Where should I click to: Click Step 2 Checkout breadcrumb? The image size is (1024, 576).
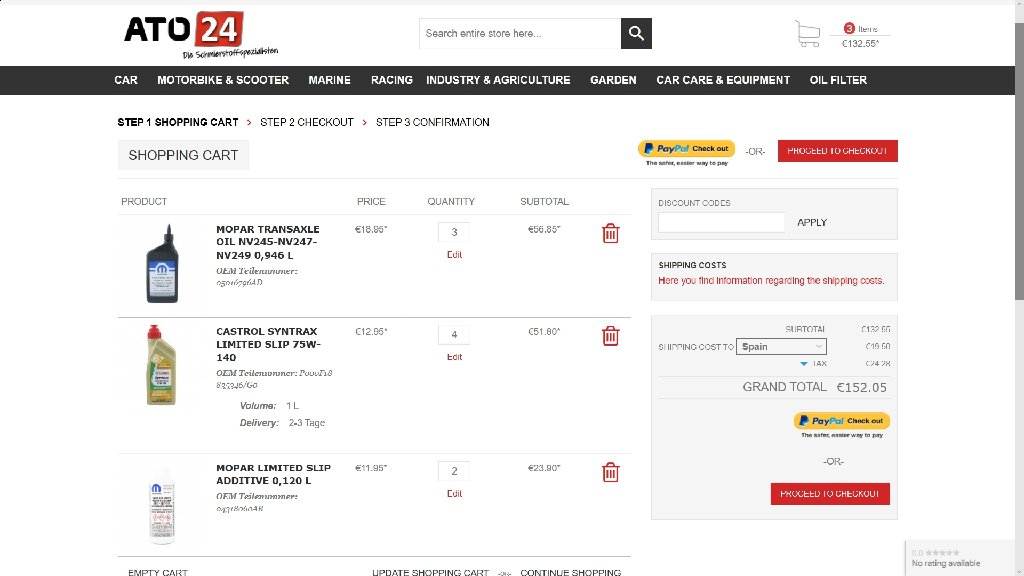(x=307, y=122)
